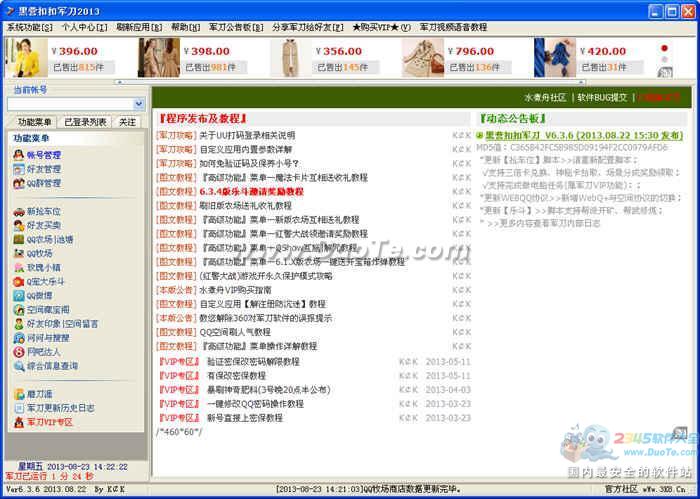
Task: Open the 软件BUG提交 link
Action: (x=602, y=98)
